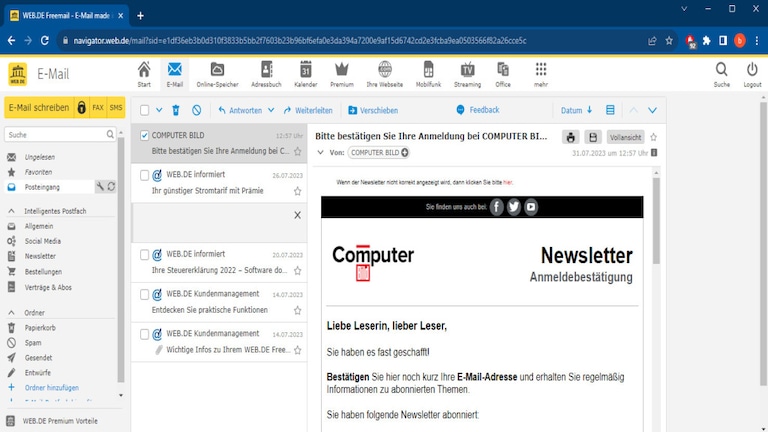Click the print icon in the email header
768x432 pixels.
pos(570,137)
